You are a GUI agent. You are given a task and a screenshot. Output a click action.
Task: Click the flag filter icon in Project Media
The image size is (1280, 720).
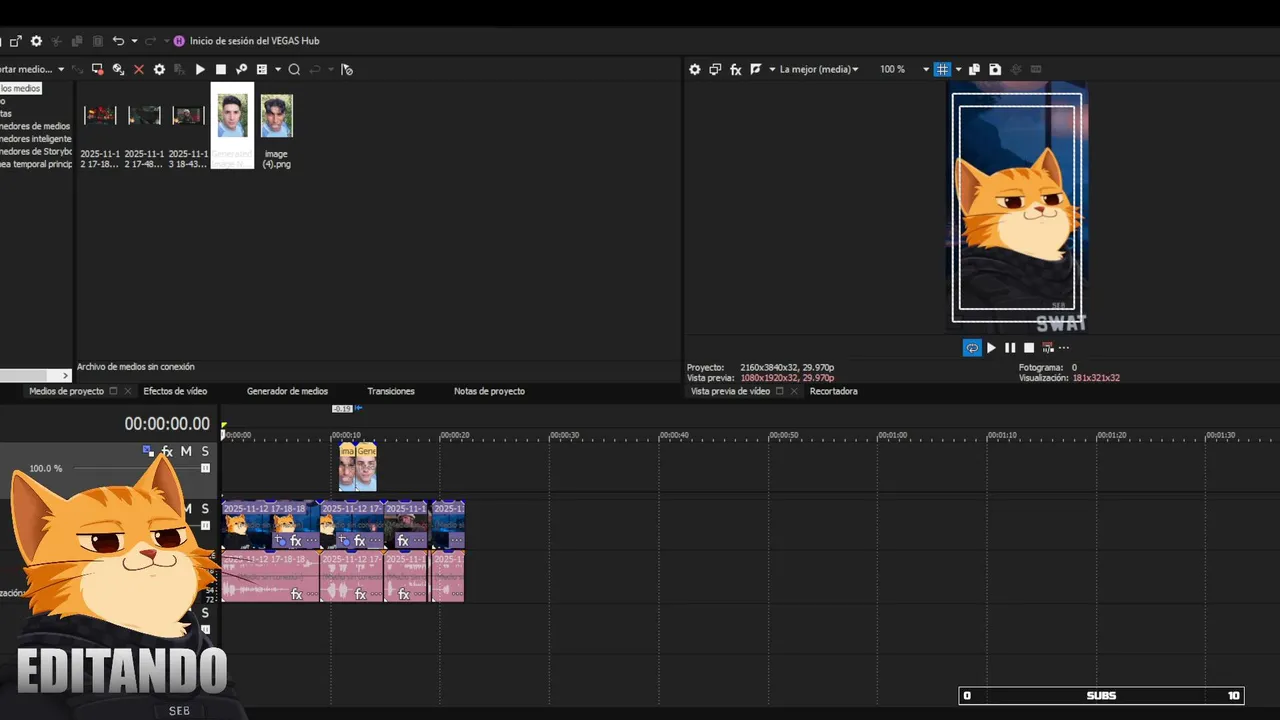[x=347, y=69]
